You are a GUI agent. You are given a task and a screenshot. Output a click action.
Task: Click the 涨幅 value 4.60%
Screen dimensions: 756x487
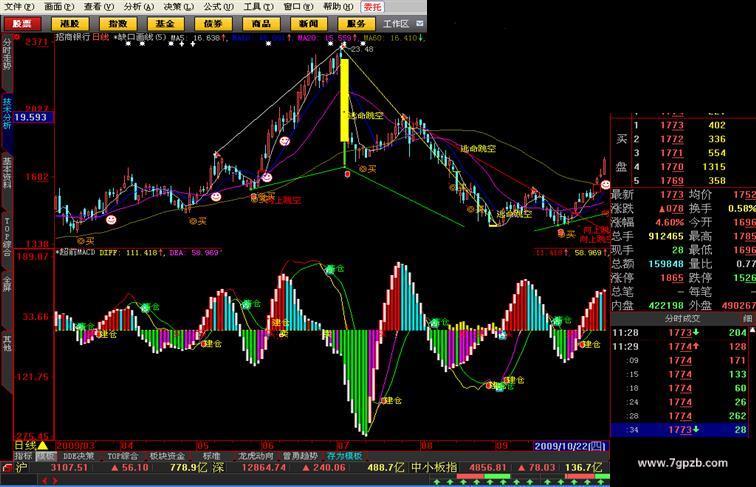(x=669, y=222)
